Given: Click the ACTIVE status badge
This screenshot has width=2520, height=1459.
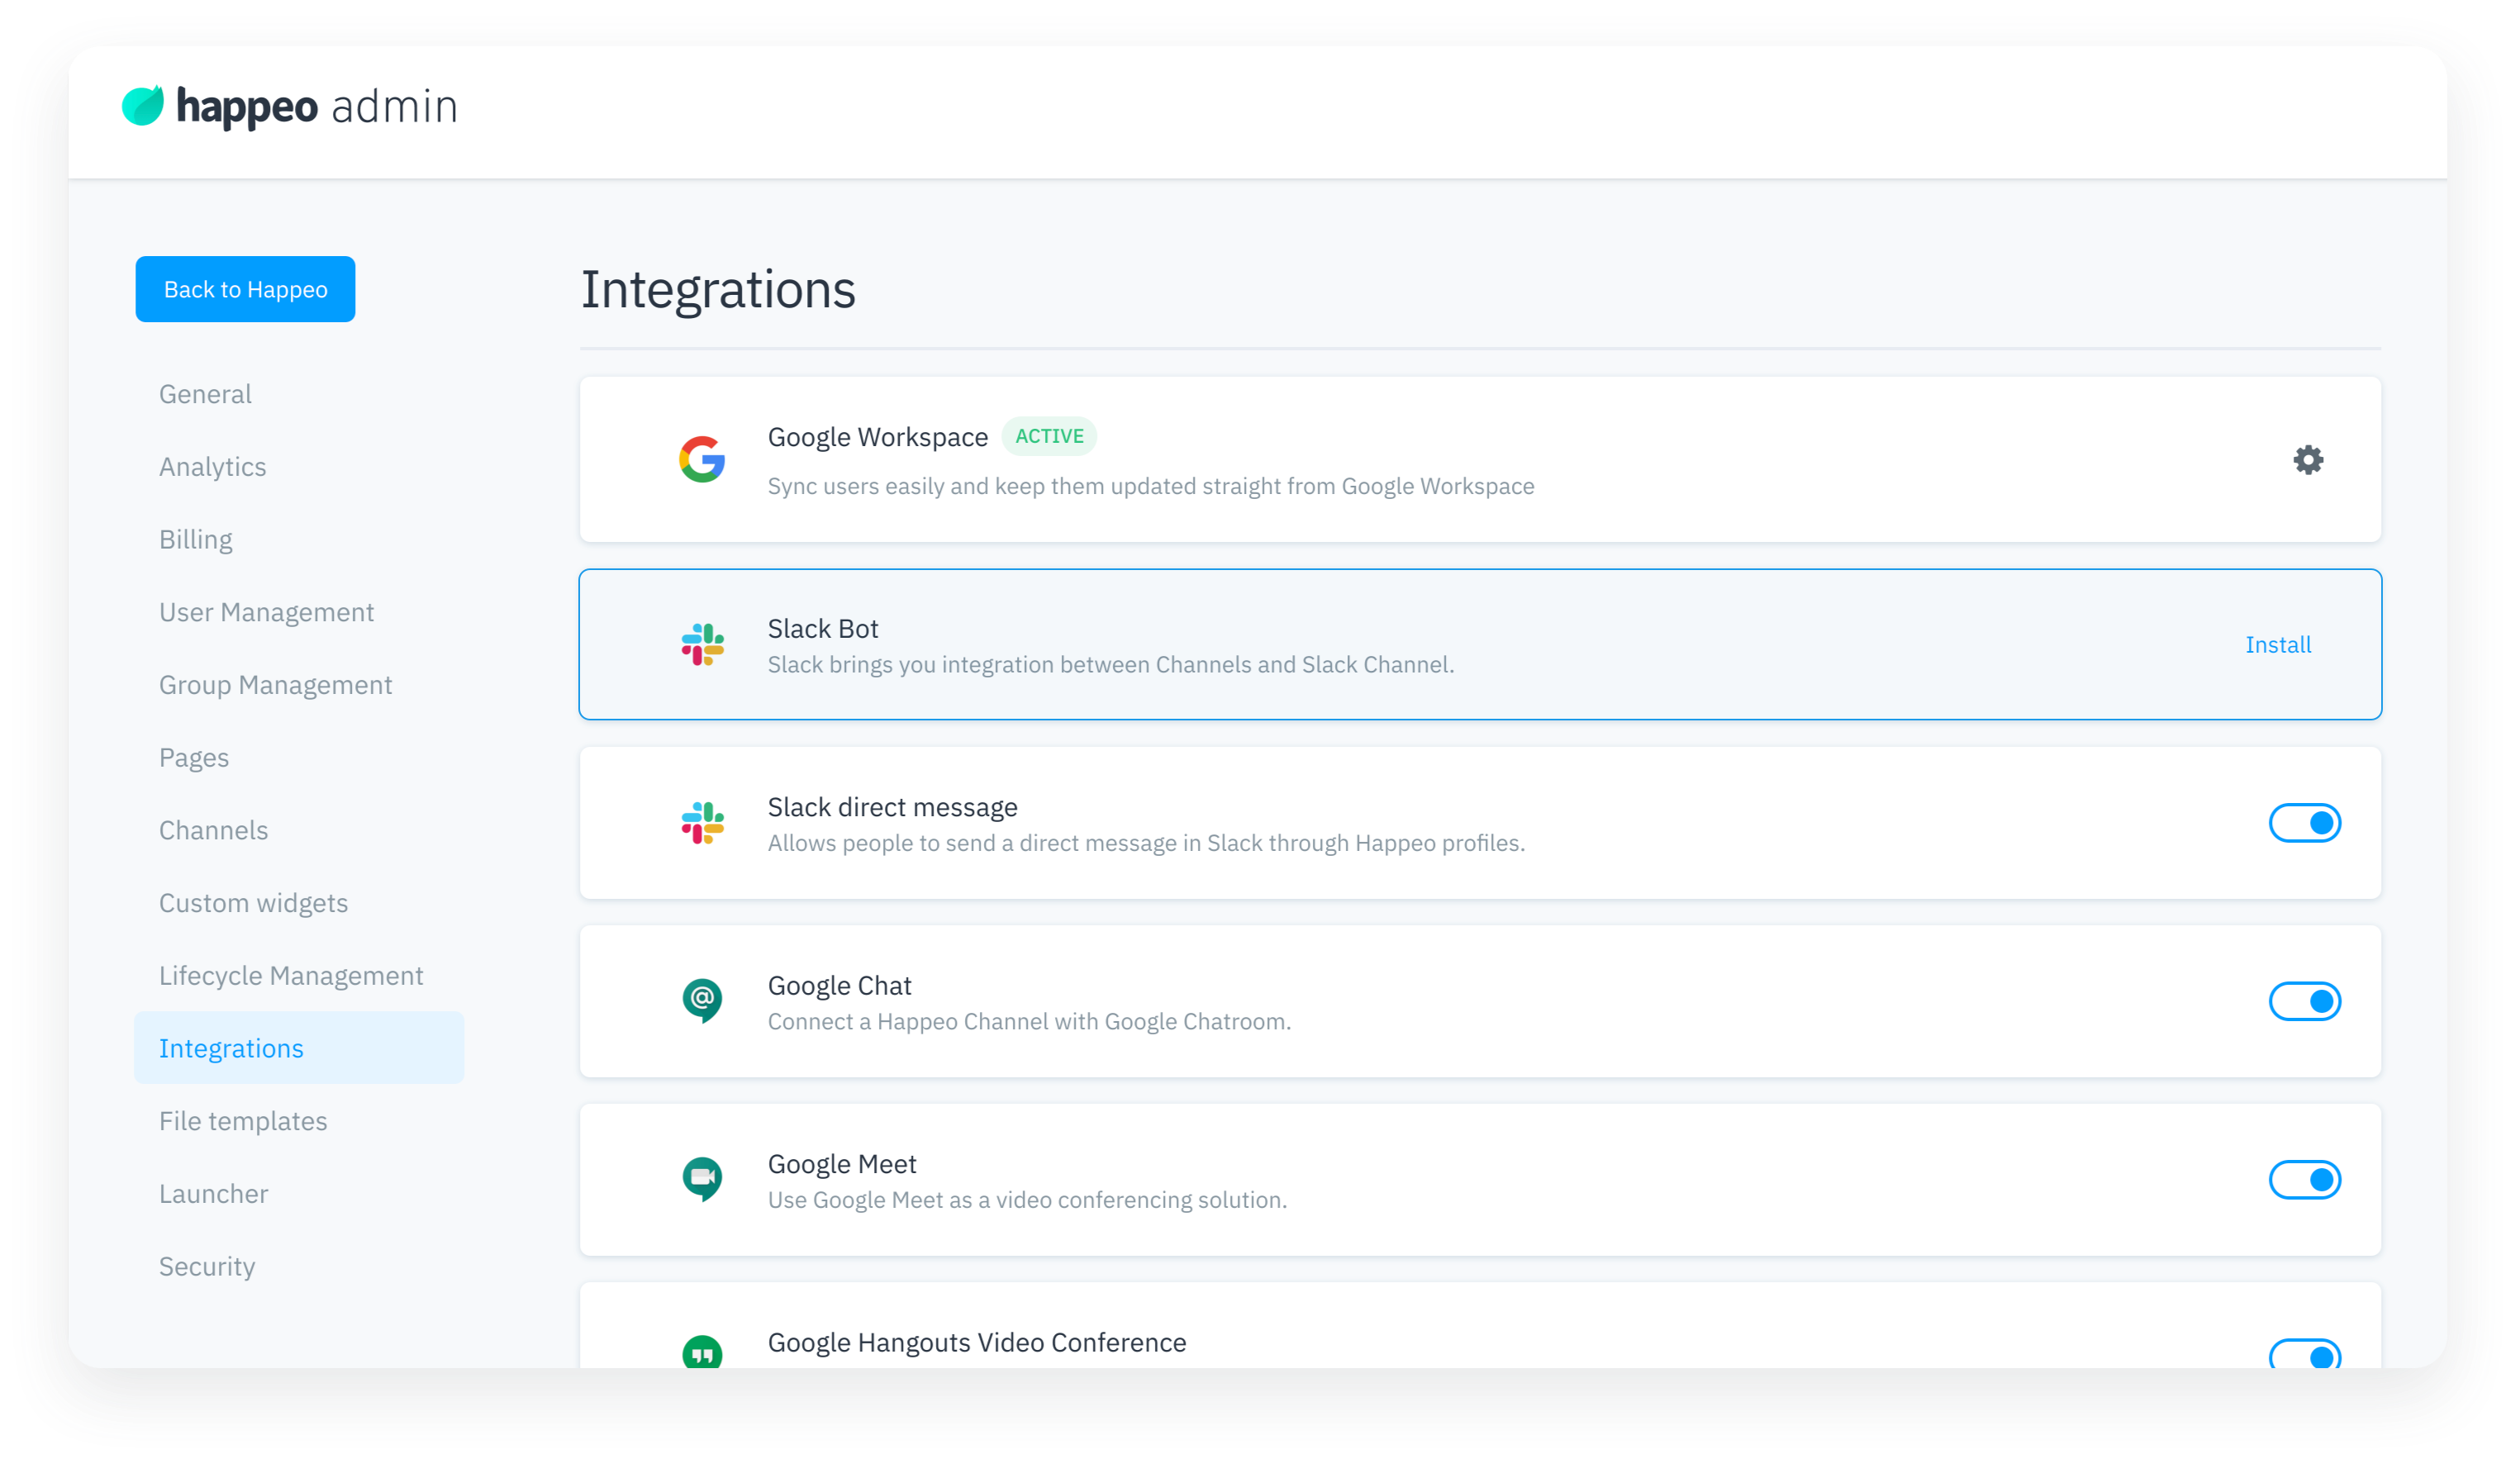Looking at the screenshot, I should coord(1049,436).
